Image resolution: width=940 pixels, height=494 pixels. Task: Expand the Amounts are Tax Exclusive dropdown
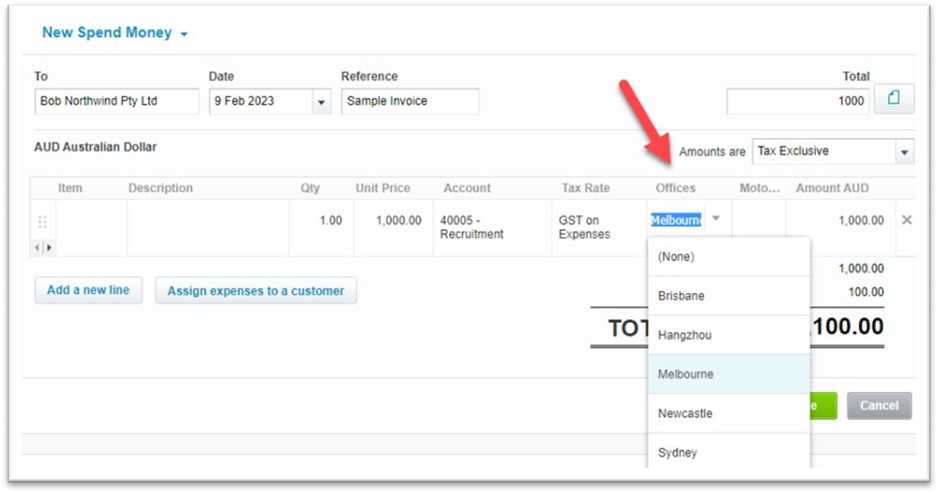[904, 152]
